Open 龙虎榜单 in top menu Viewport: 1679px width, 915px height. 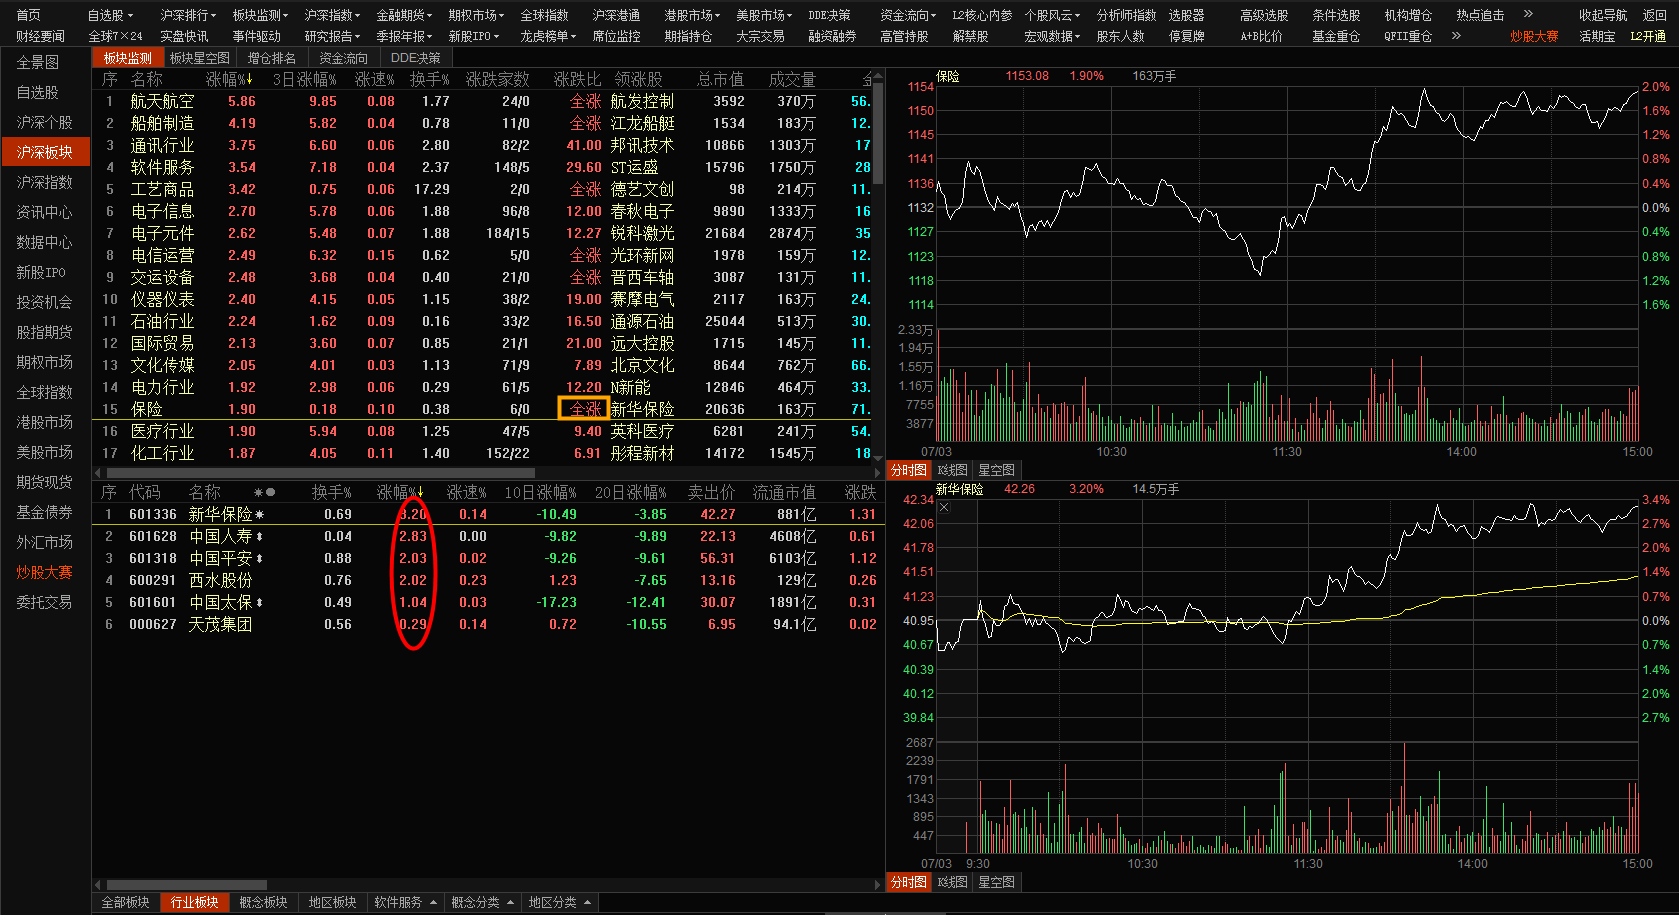tap(548, 36)
